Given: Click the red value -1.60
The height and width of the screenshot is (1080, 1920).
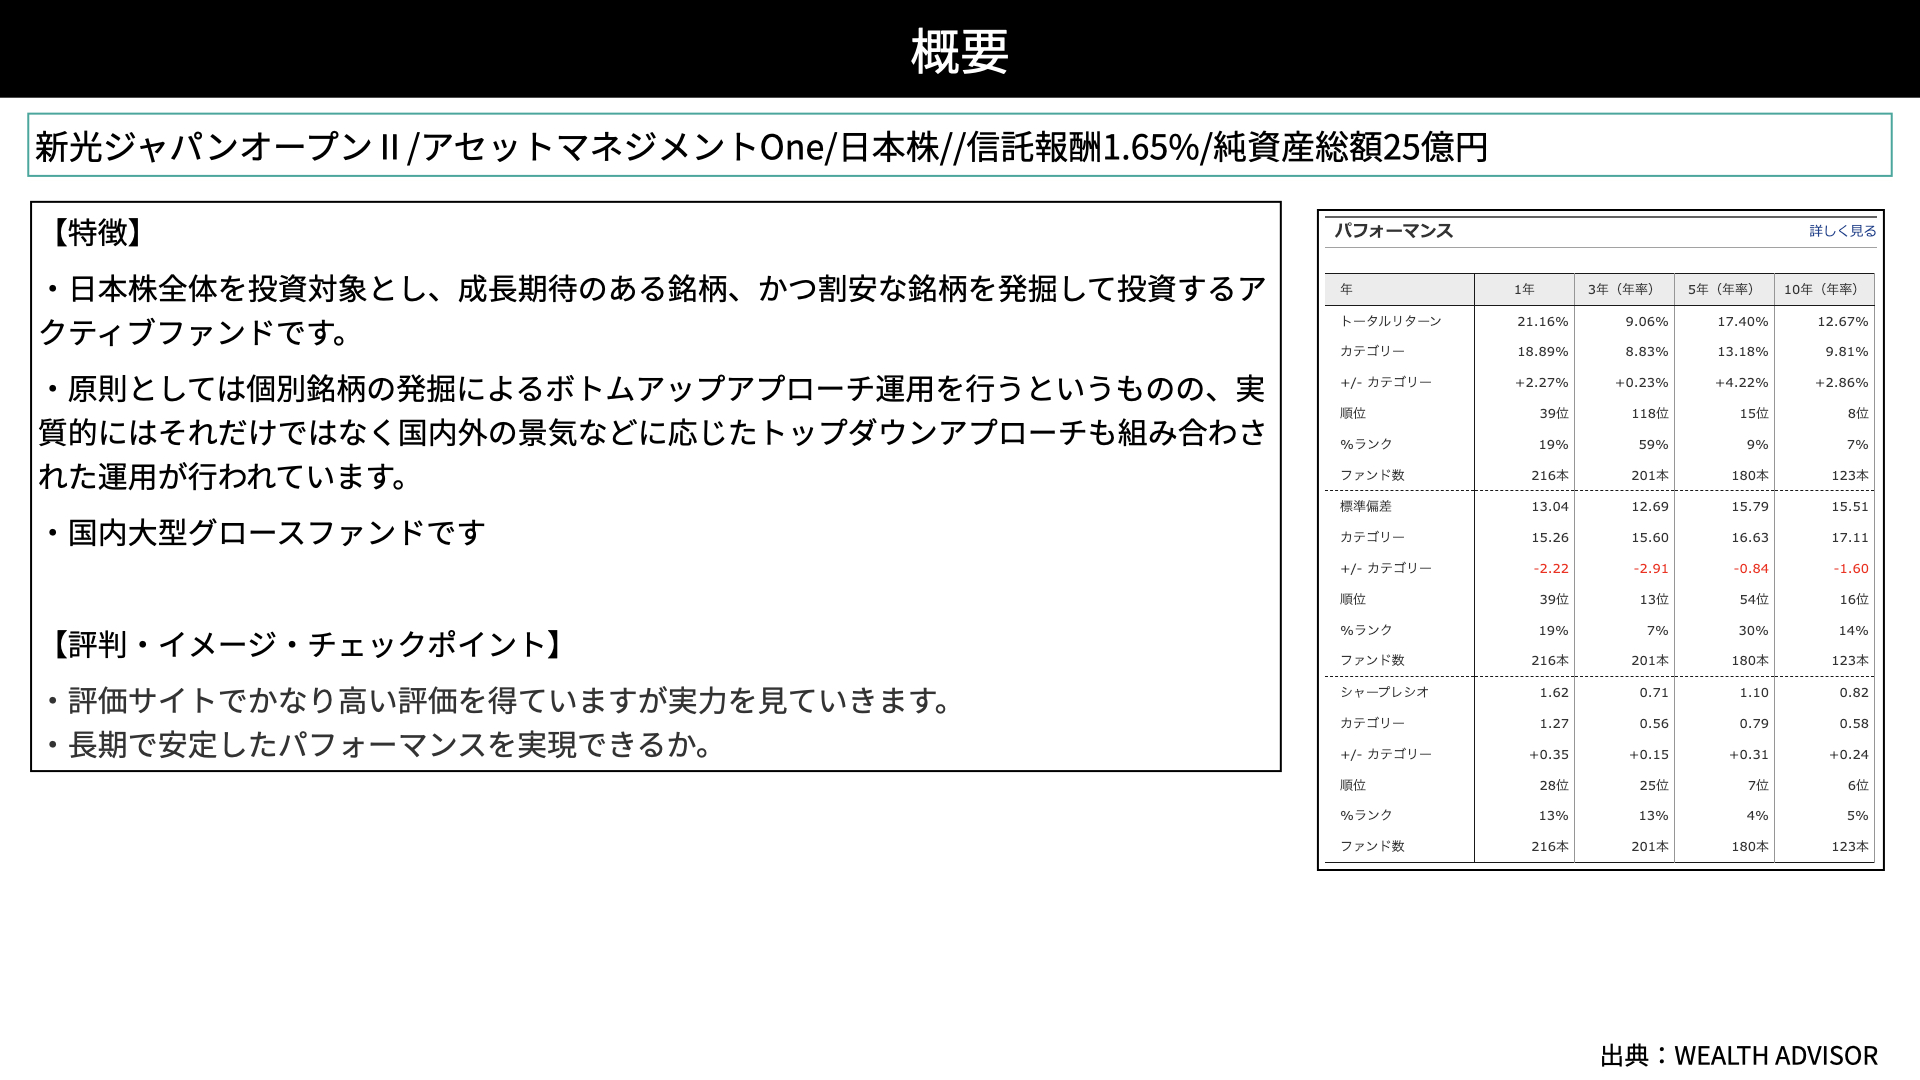Looking at the screenshot, I should pyautogui.click(x=1851, y=569).
